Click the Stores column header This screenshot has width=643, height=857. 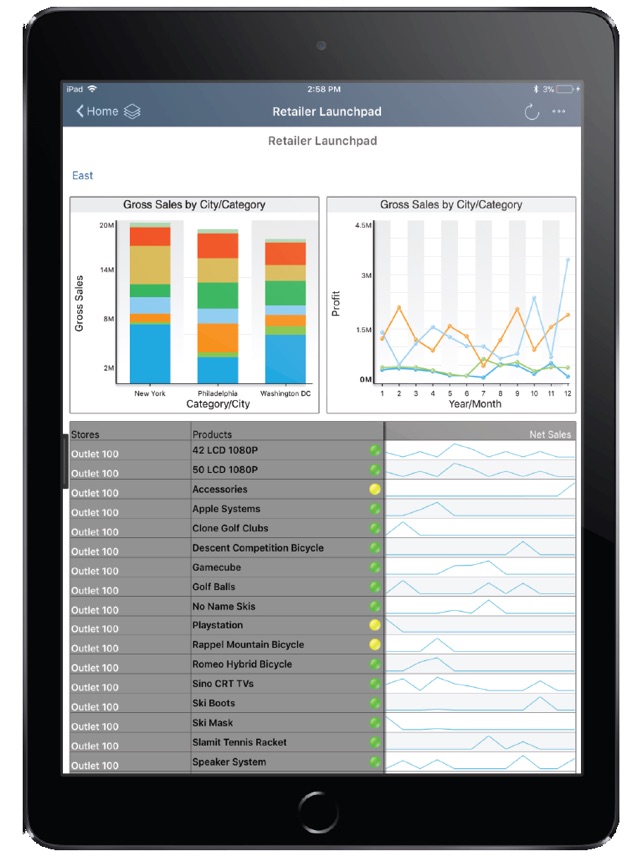coord(85,435)
